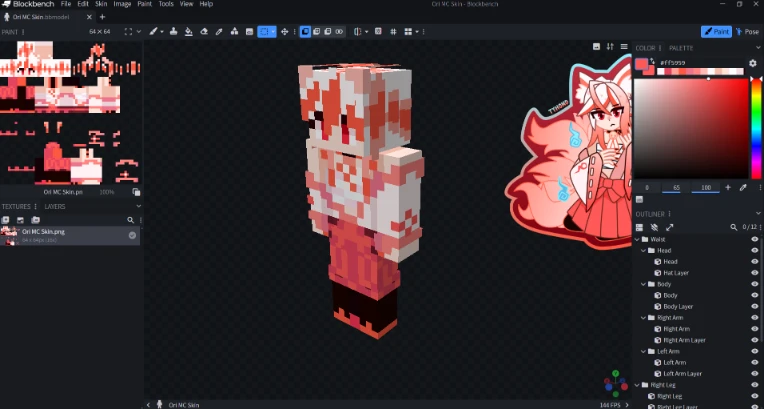Open the View menu

click(187, 4)
